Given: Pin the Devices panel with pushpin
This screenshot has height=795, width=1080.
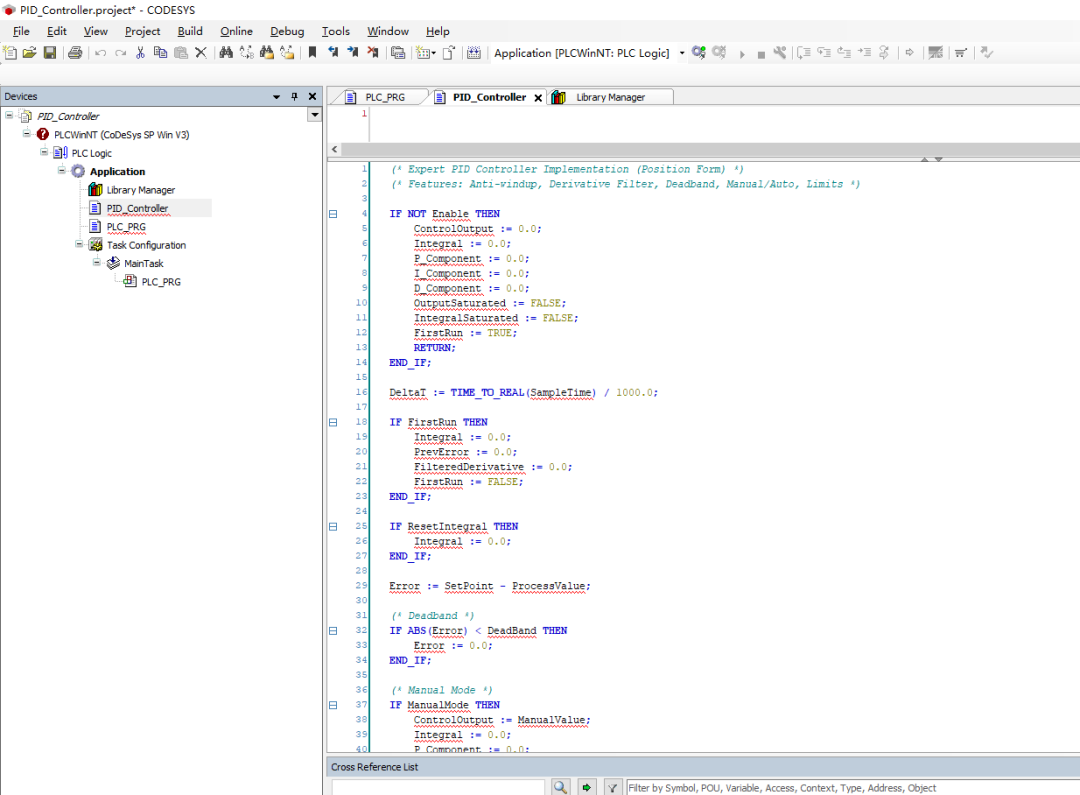Looking at the screenshot, I should point(294,97).
